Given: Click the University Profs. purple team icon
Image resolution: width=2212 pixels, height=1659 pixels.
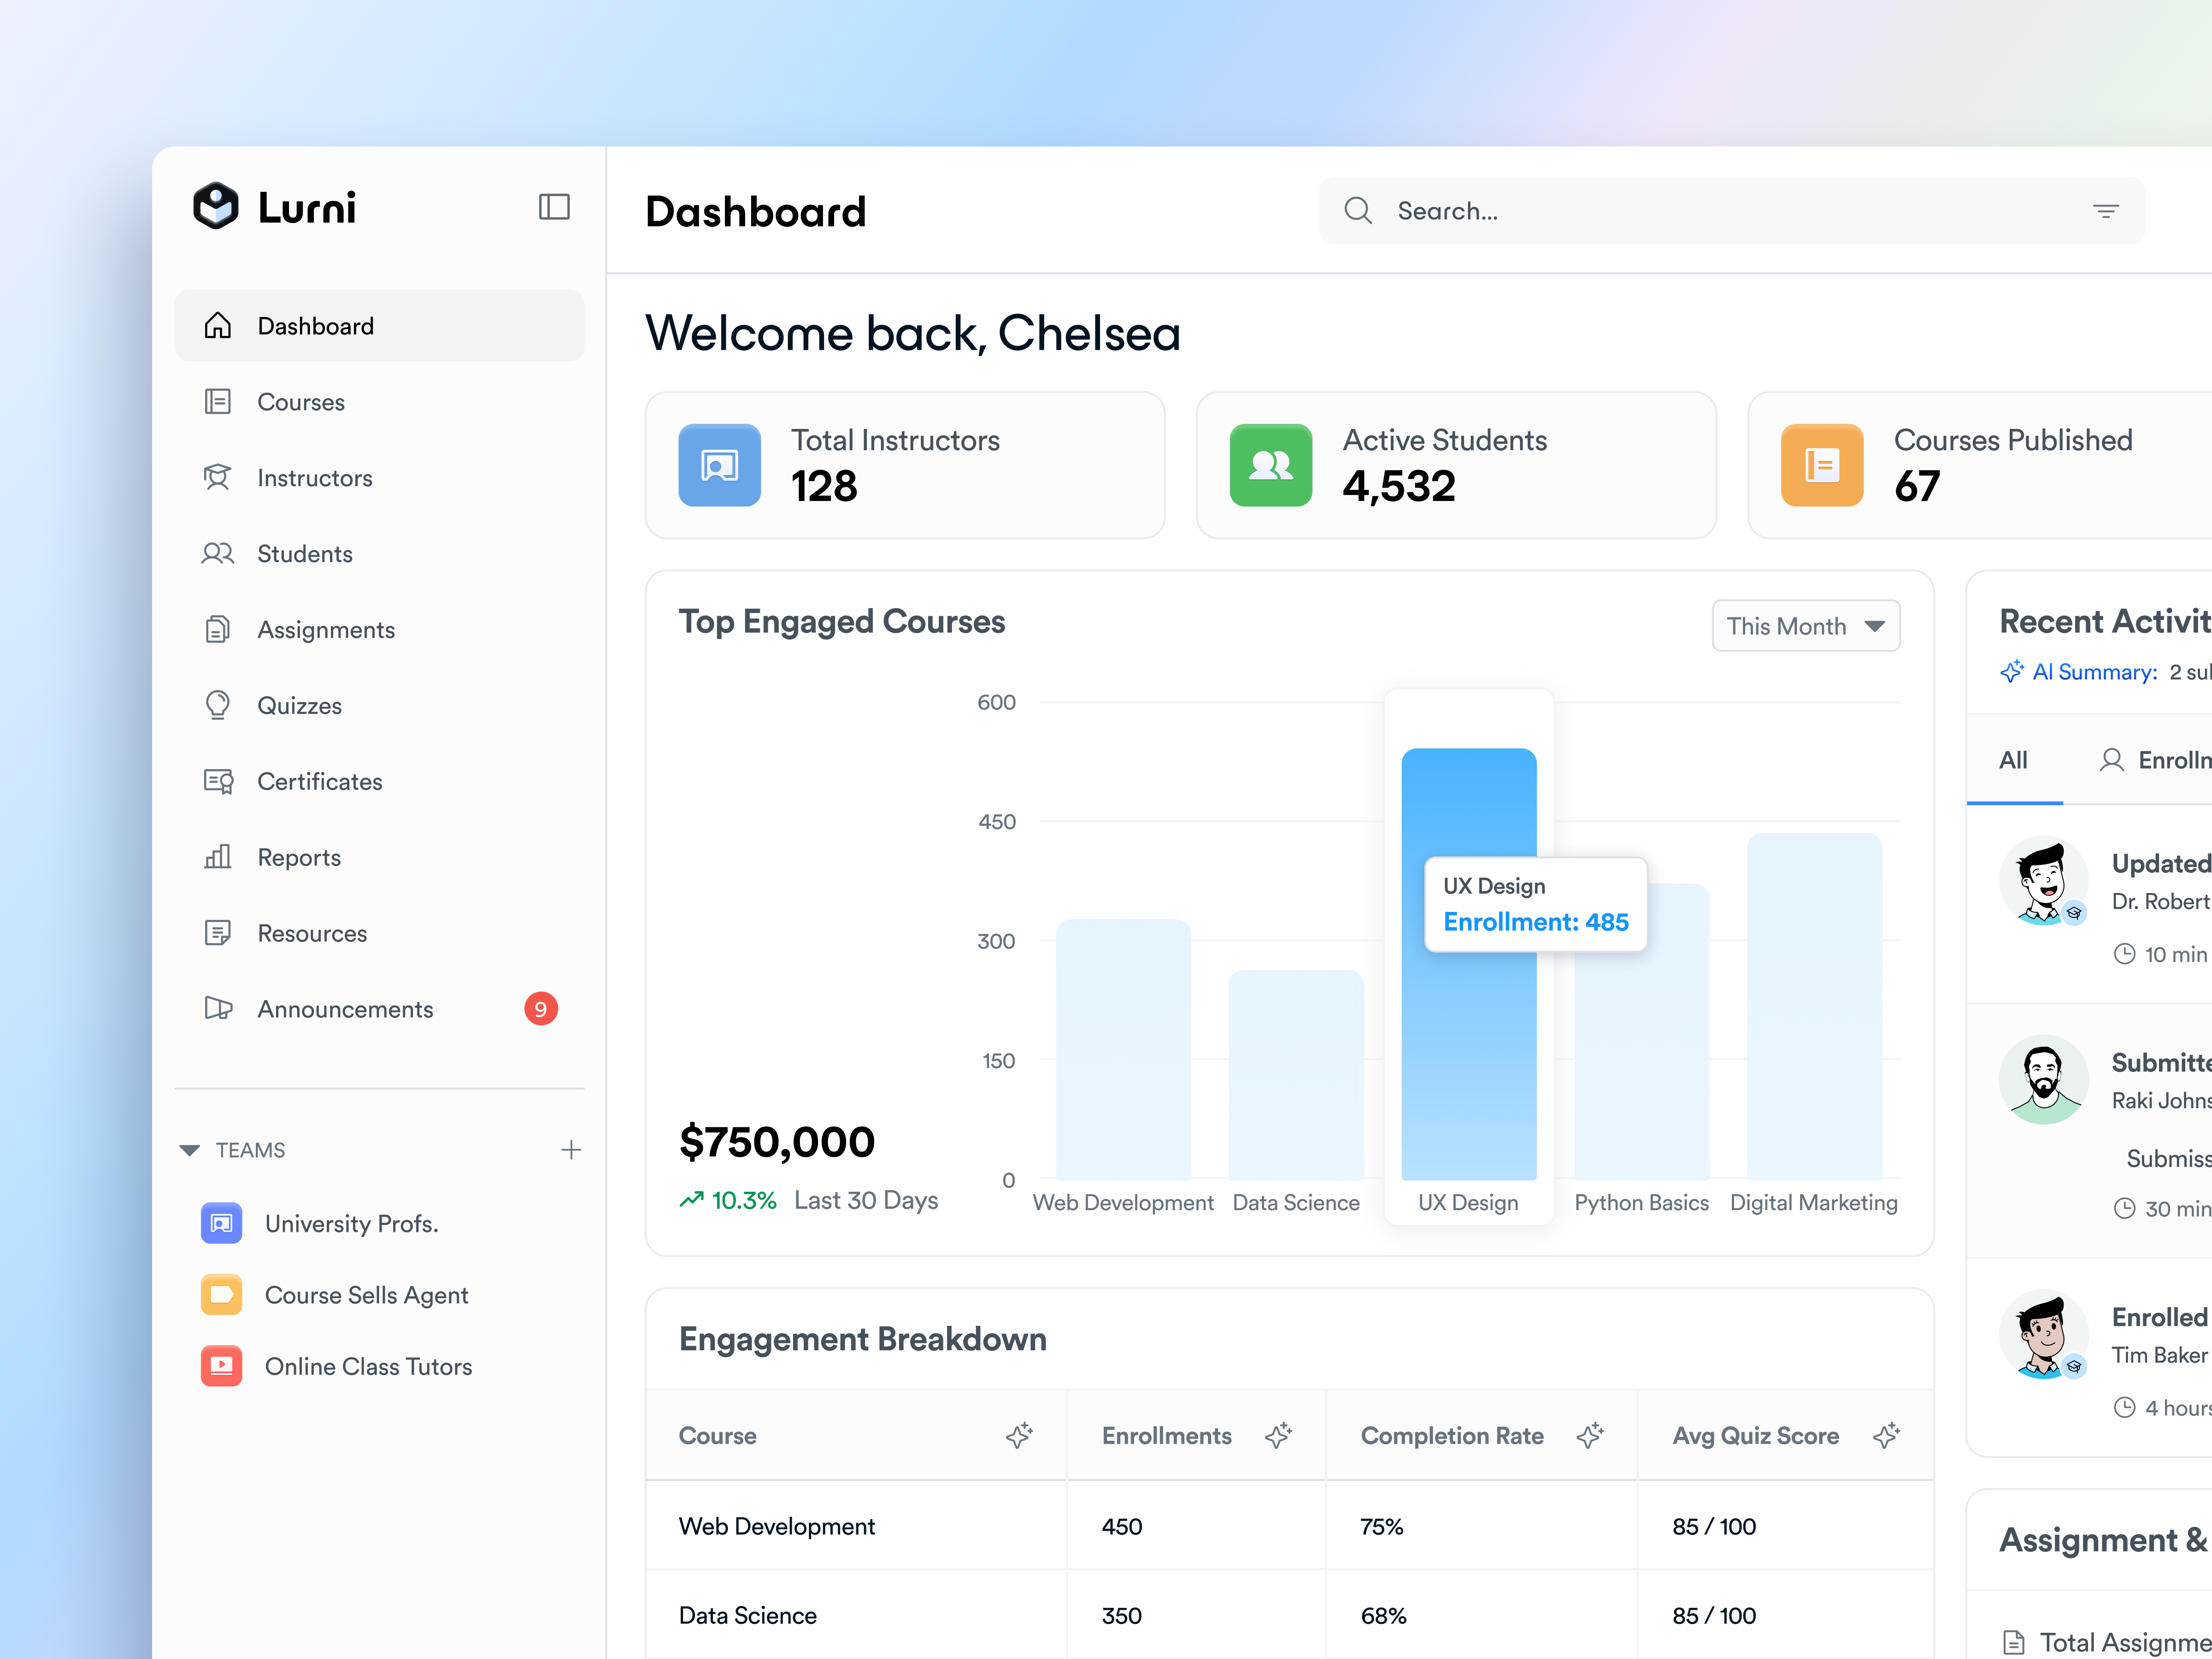Looking at the screenshot, I should [x=221, y=1223].
